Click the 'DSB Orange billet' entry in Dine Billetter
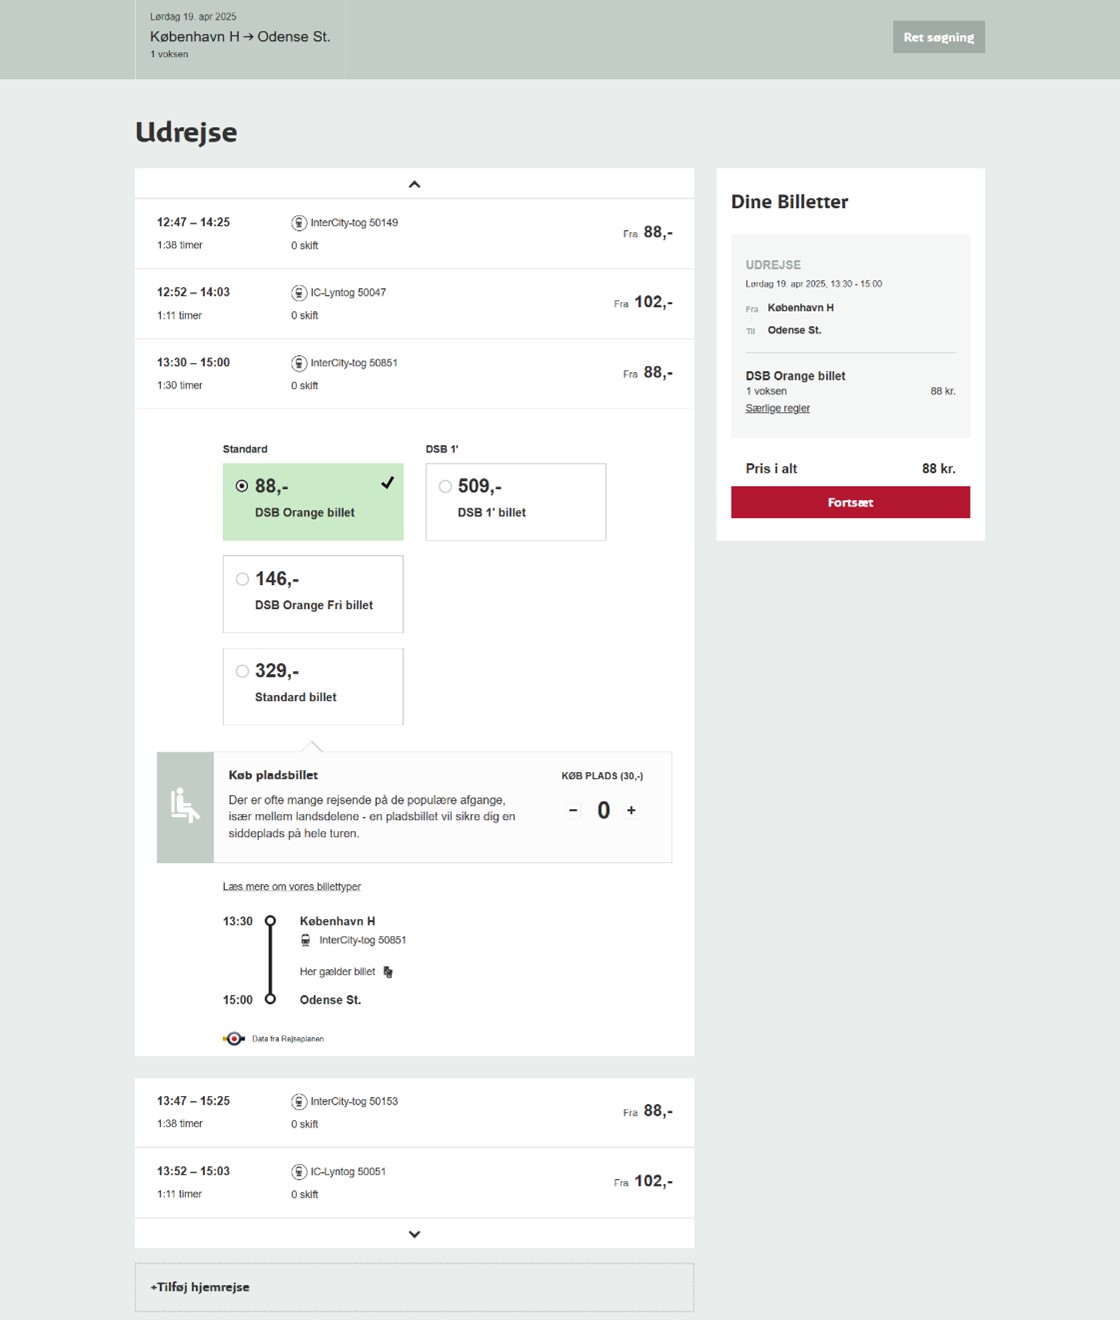Screen dimensions: 1120x1320 [795, 376]
